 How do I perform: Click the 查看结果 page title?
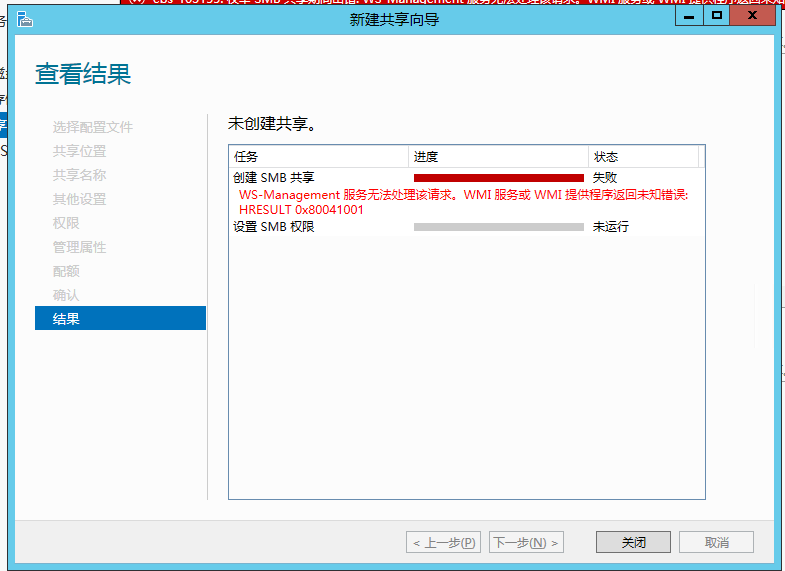click(x=83, y=74)
